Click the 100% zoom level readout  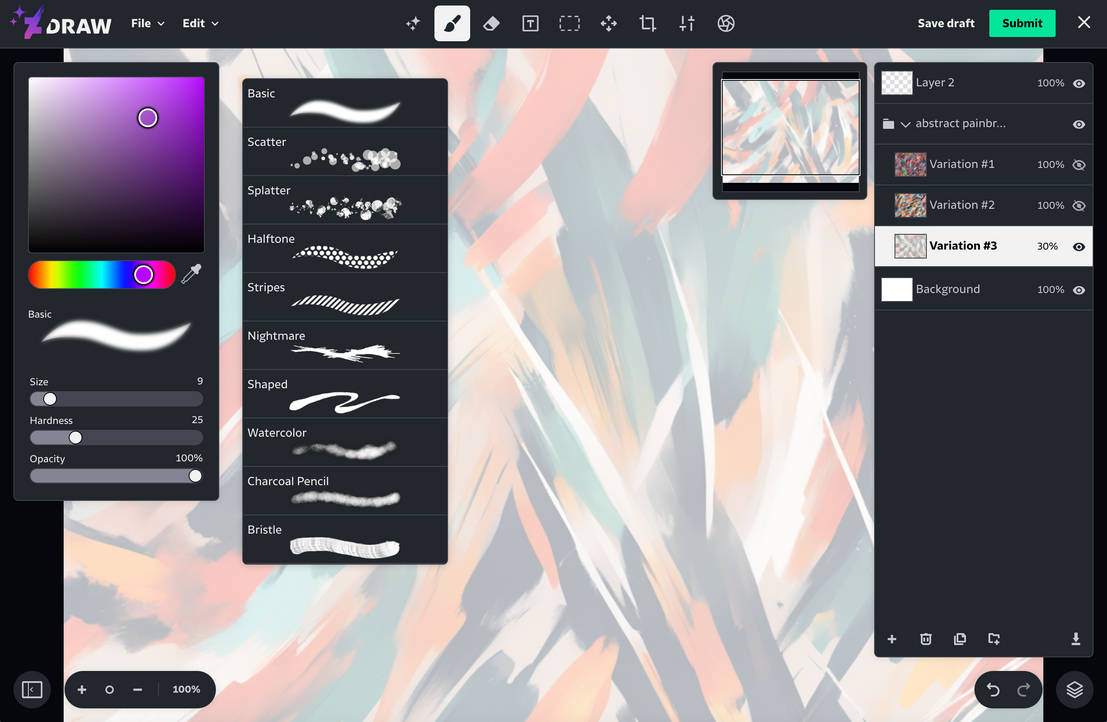(186, 690)
